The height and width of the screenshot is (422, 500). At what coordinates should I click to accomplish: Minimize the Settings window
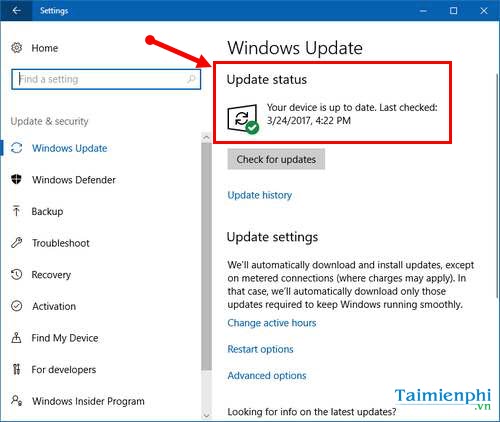point(423,11)
